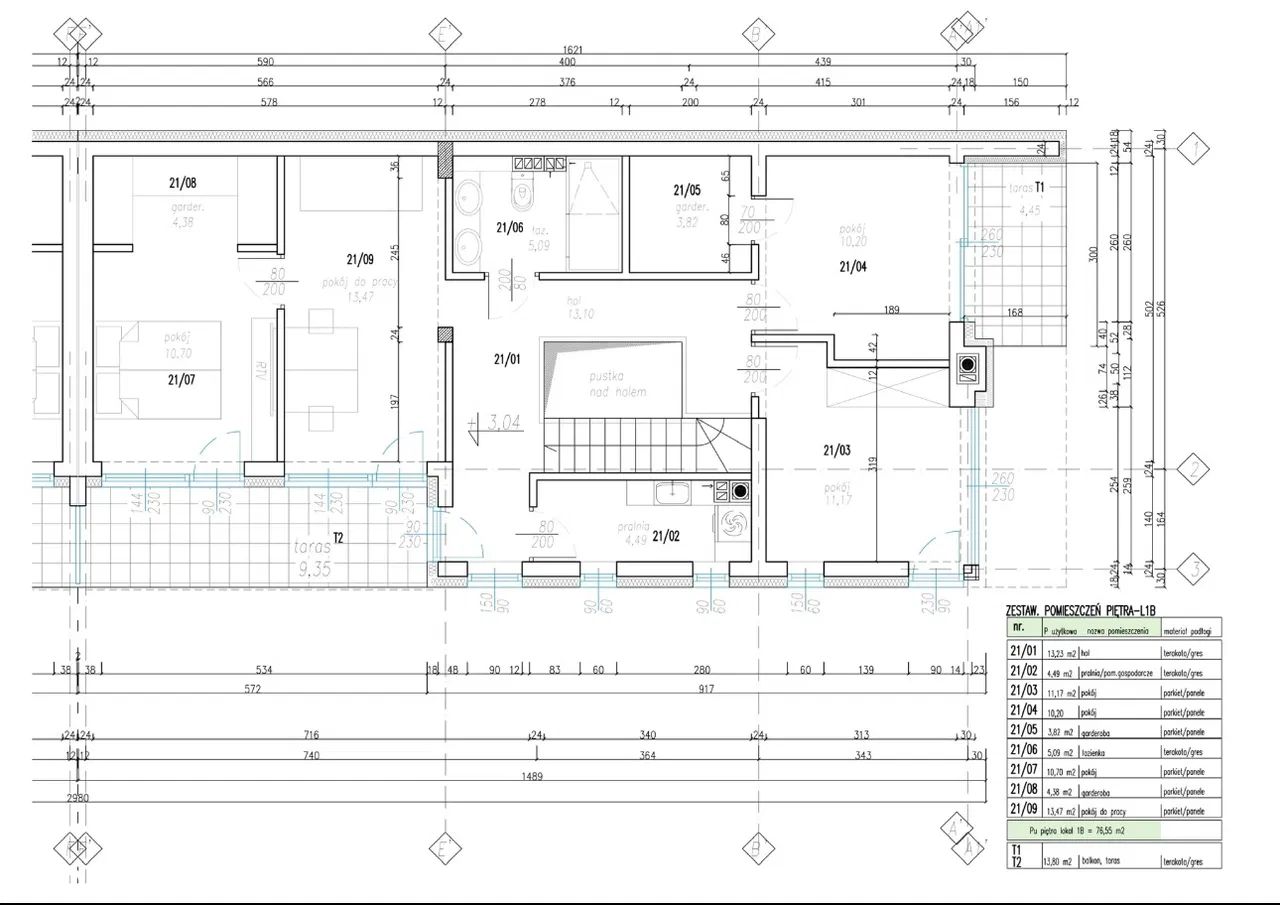Click room label 21/02 on the floor plan
Screen dimensions: 1280x905
pos(666,536)
